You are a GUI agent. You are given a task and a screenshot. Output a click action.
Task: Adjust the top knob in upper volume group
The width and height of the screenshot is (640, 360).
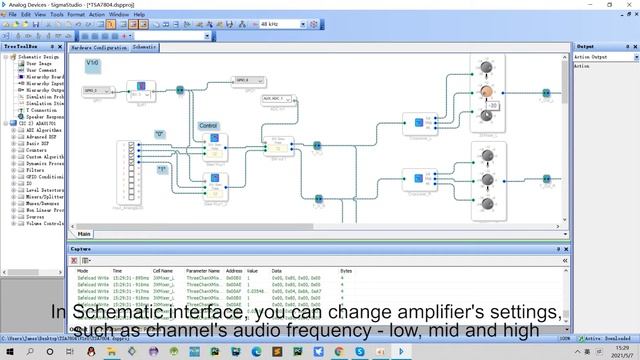pyautogui.click(x=486, y=67)
